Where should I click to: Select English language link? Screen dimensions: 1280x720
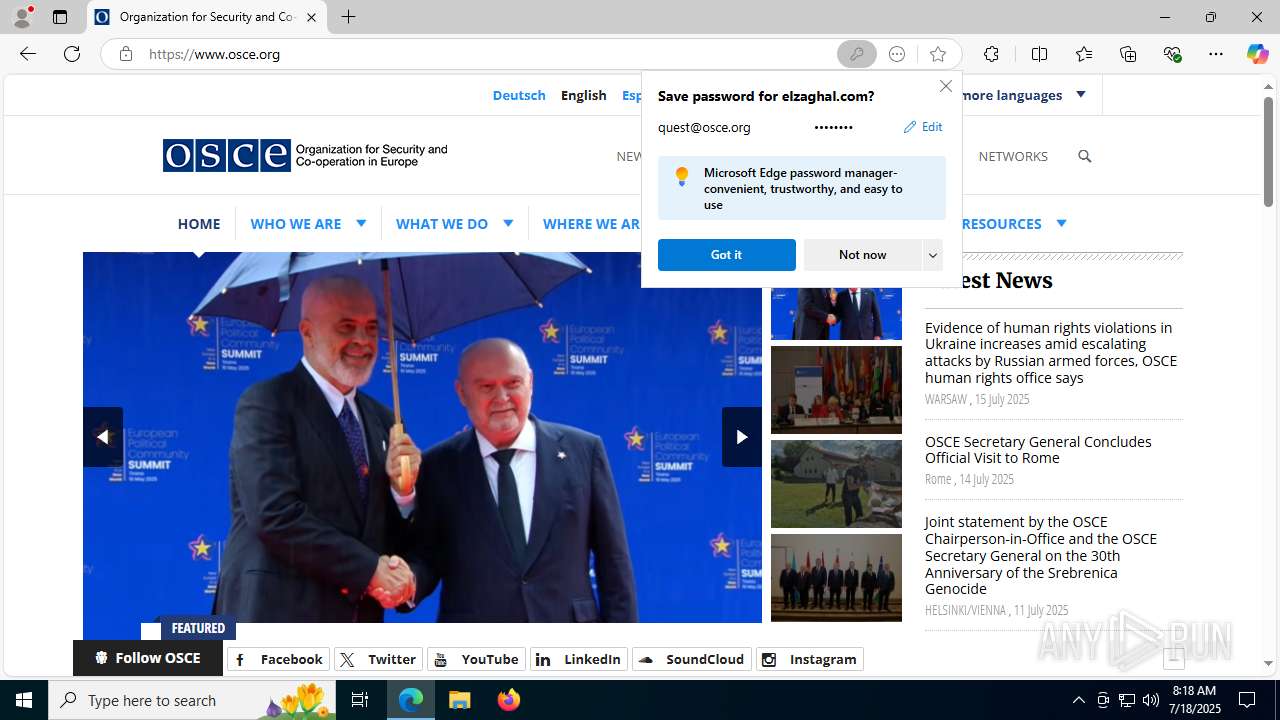[x=584, y=95]
